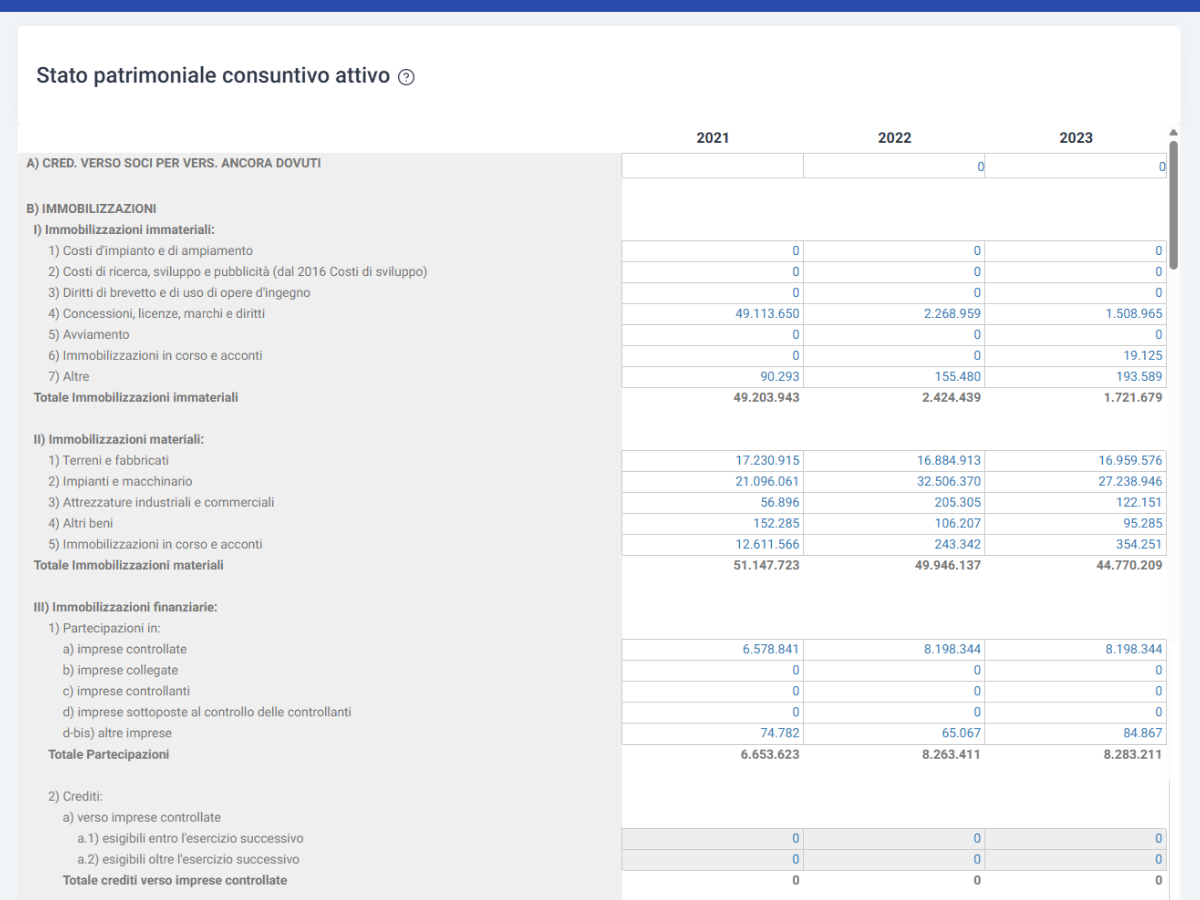
Task: Click value 16.959.576 for Terreni 2023
Action: (1131, 461)
